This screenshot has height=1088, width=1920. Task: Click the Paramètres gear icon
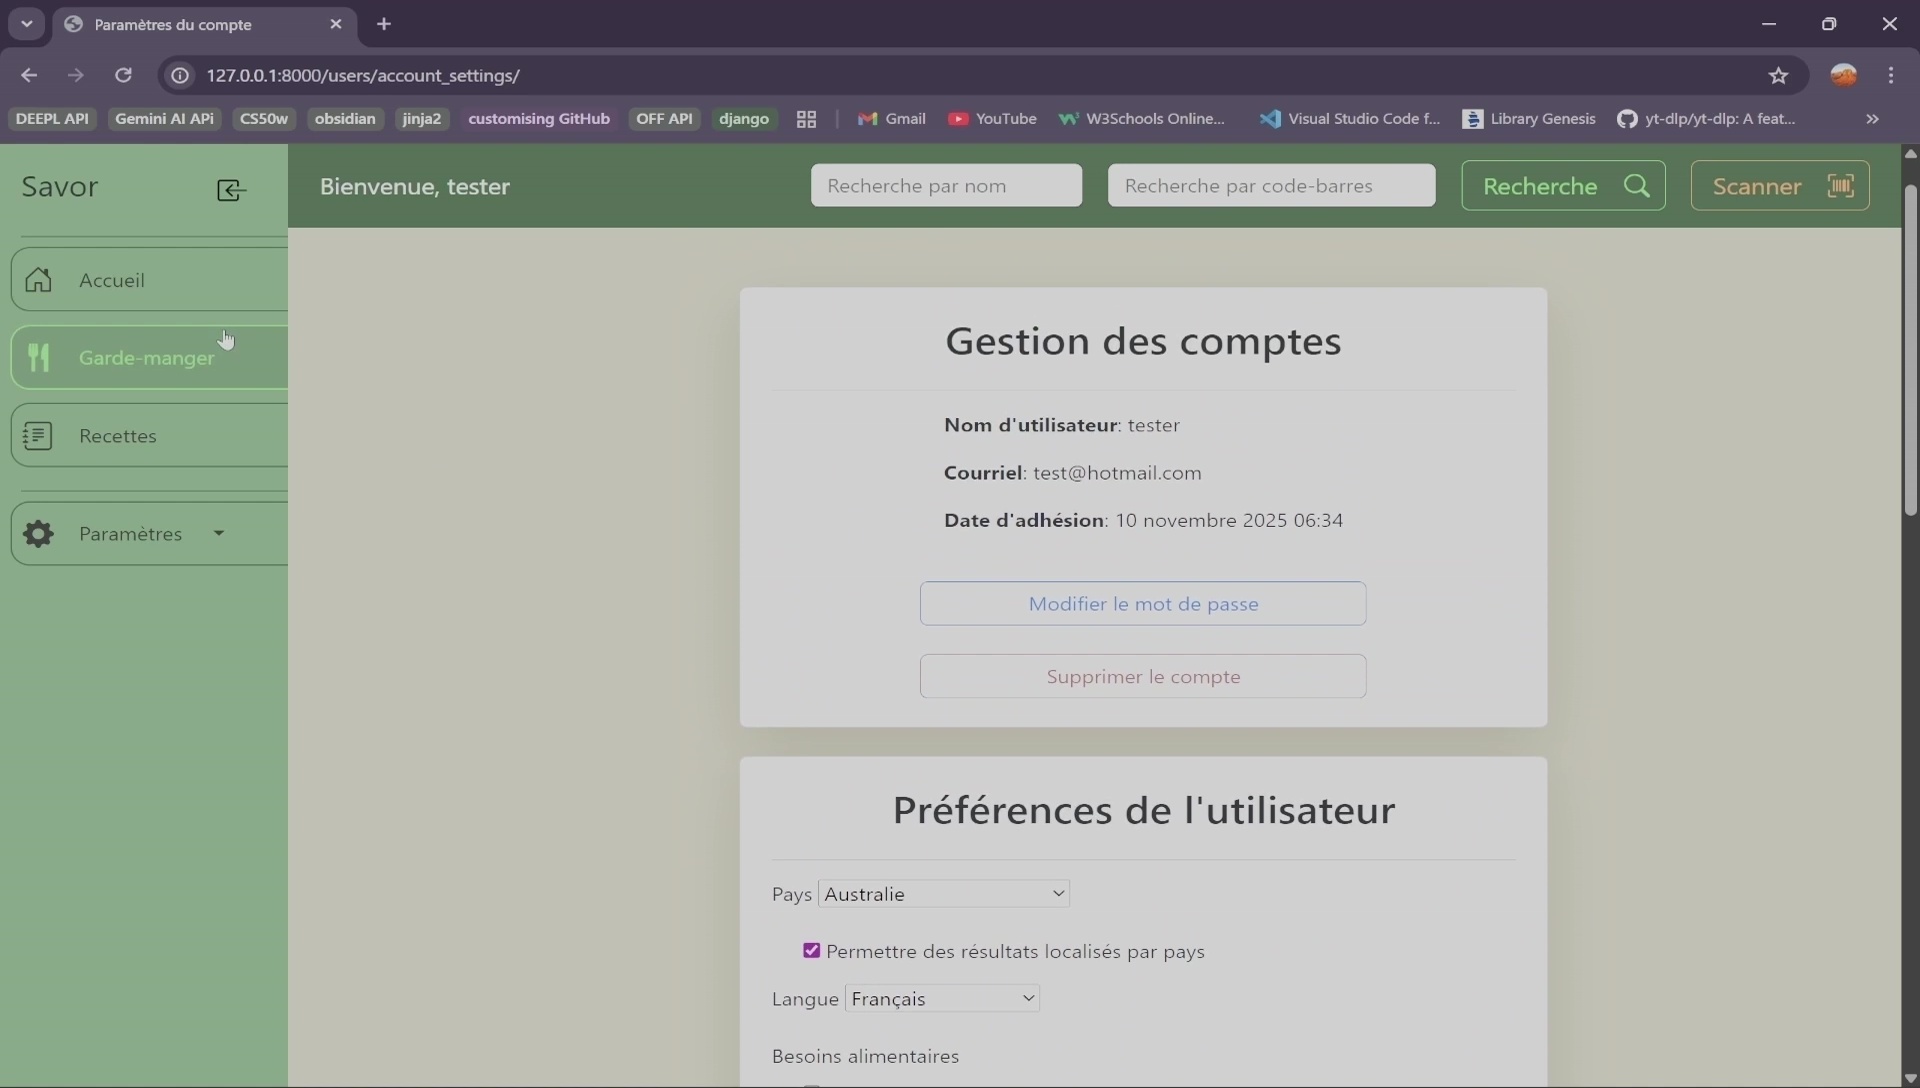(x=38, y=534)
